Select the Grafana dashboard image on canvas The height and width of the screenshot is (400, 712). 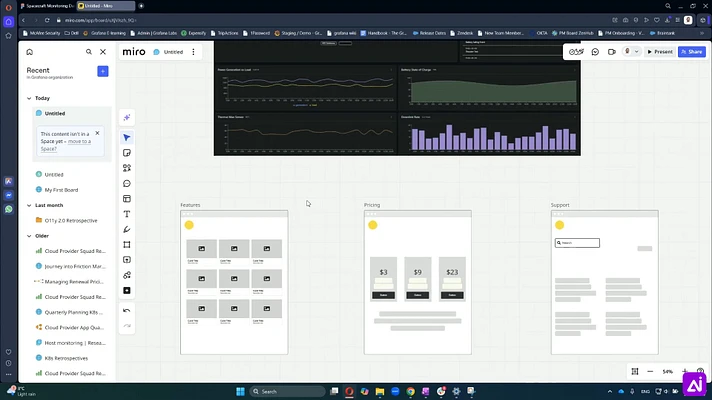pyautogui.click(x=397, y=98)
